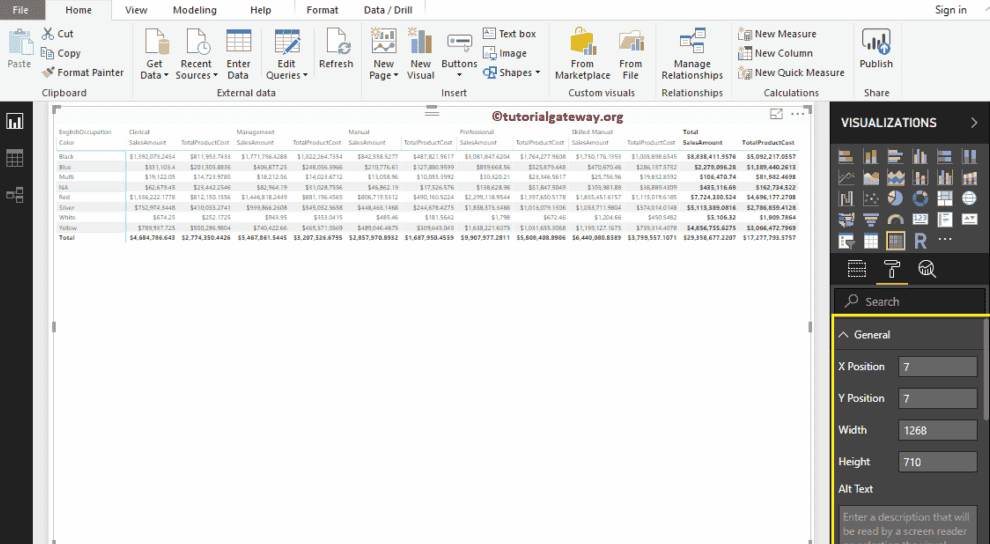The image size is (990, 544).
Task: Select the Multi-row card visual
Action: [x=945, y=220]
